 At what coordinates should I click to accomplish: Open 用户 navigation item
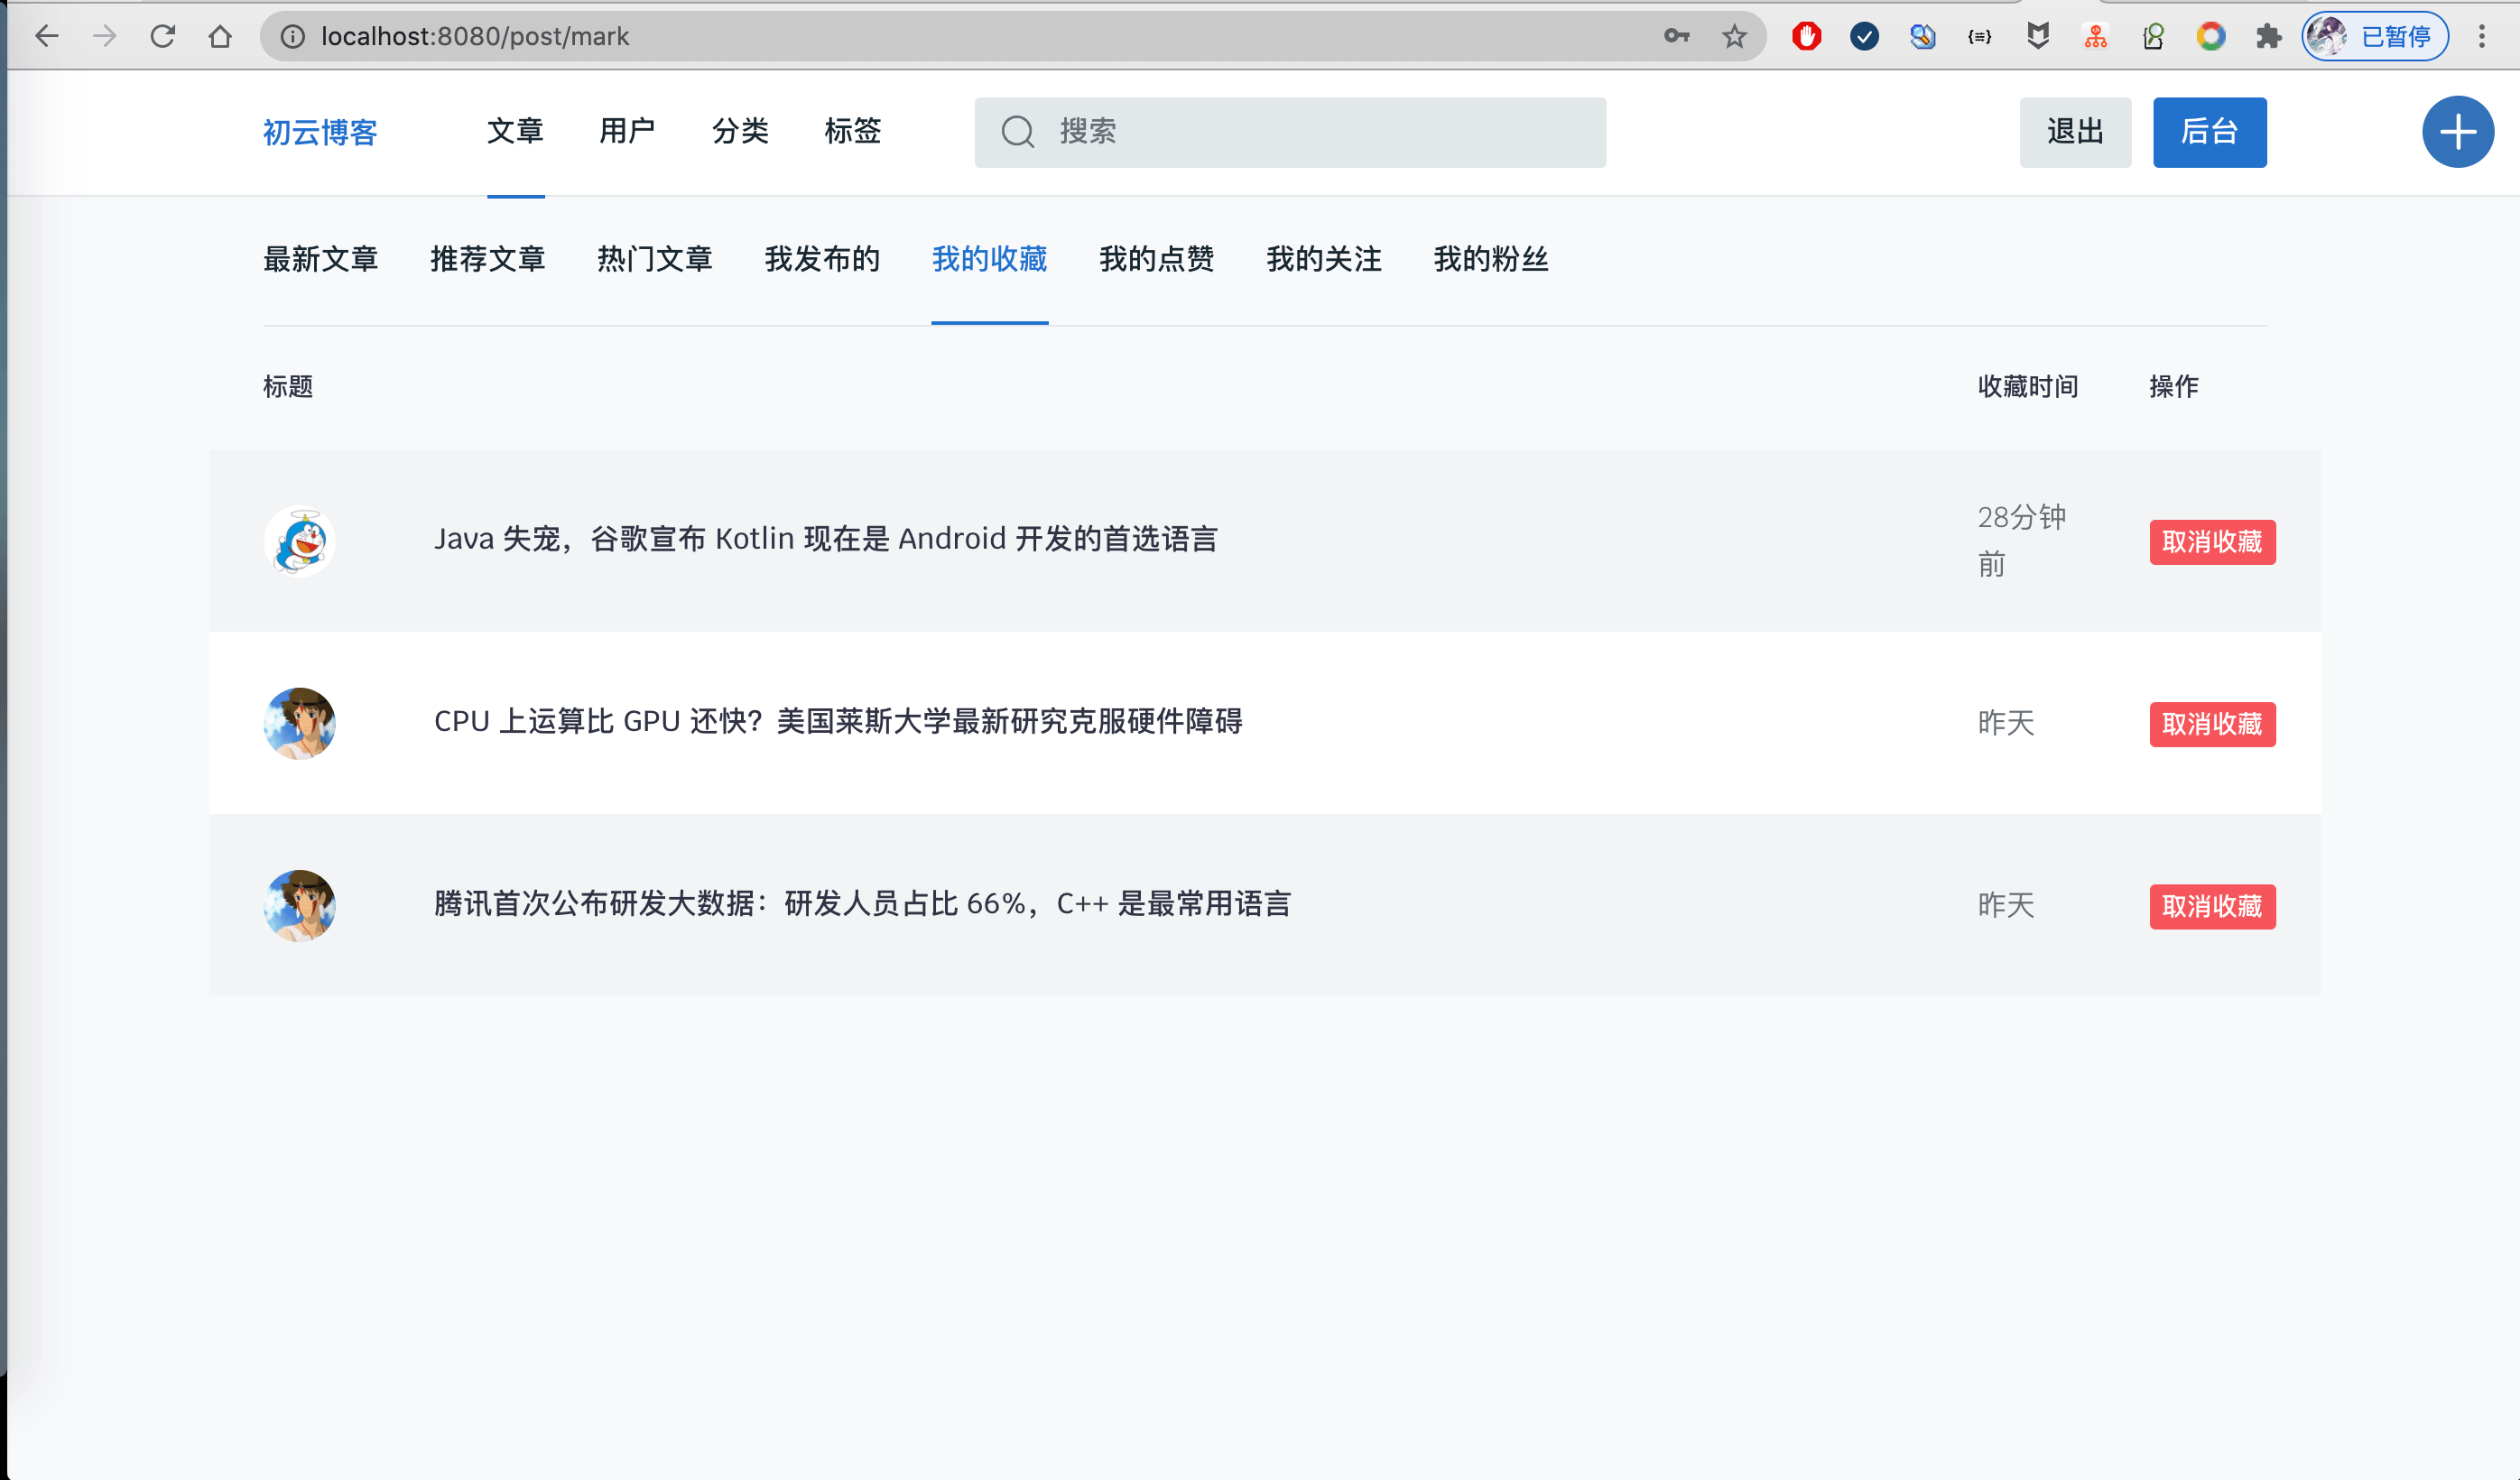point(627,131)
